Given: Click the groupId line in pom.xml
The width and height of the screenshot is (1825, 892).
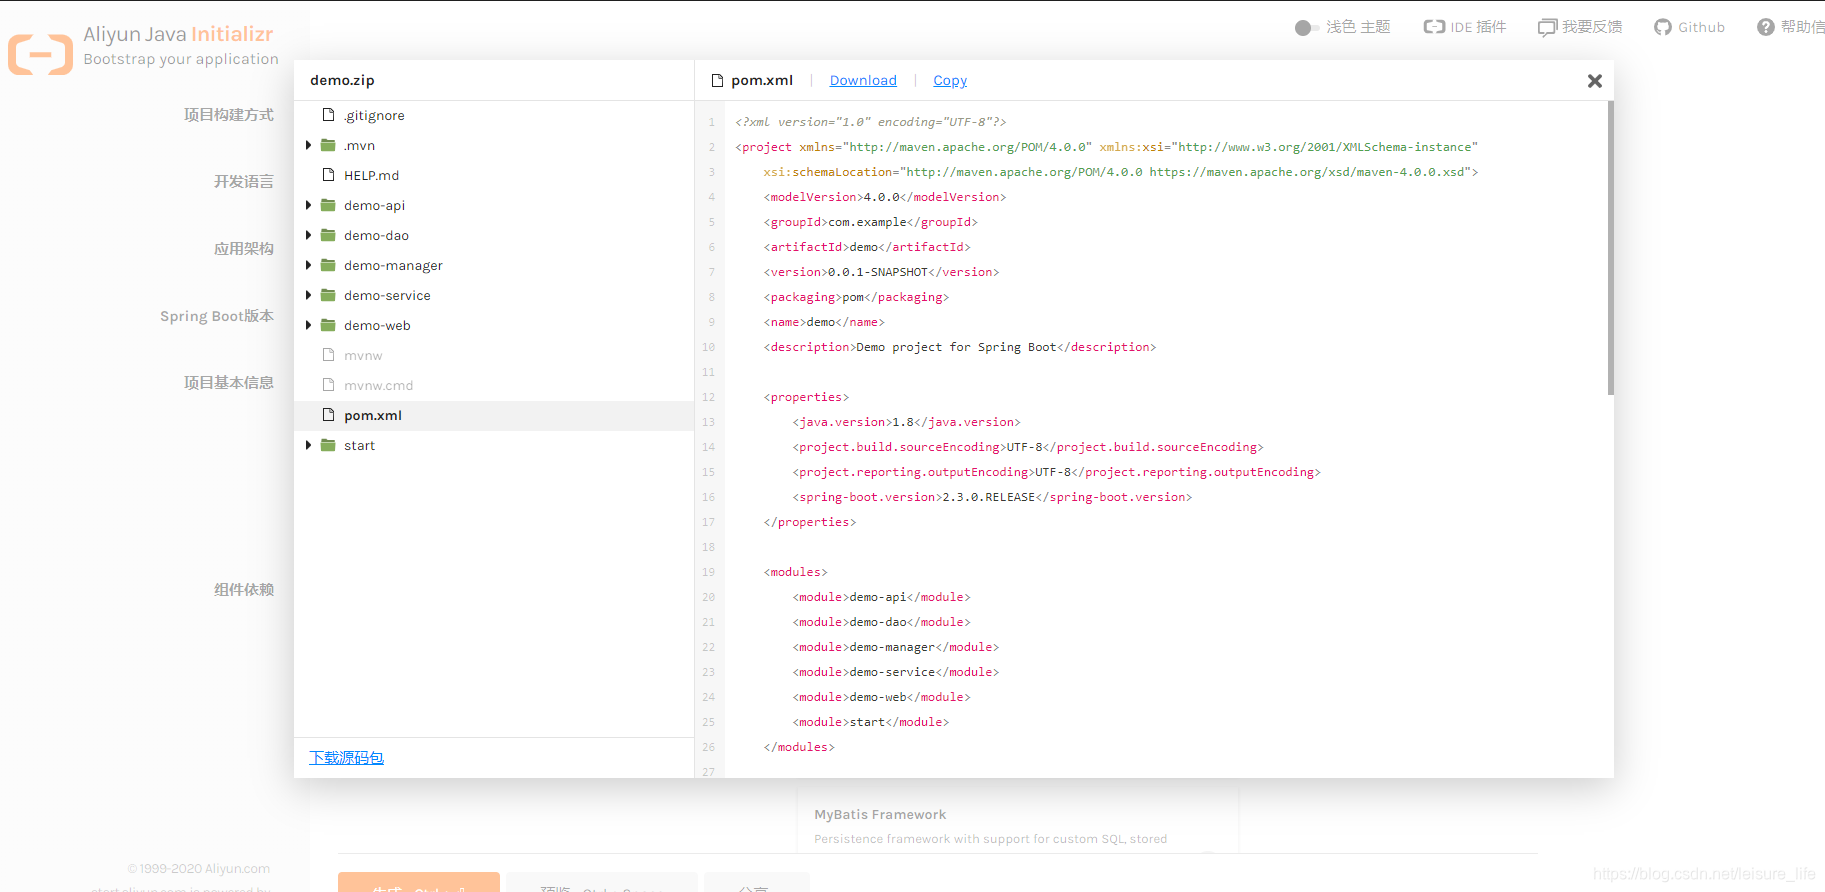Looking at the screenshot, I should point(870,222).
